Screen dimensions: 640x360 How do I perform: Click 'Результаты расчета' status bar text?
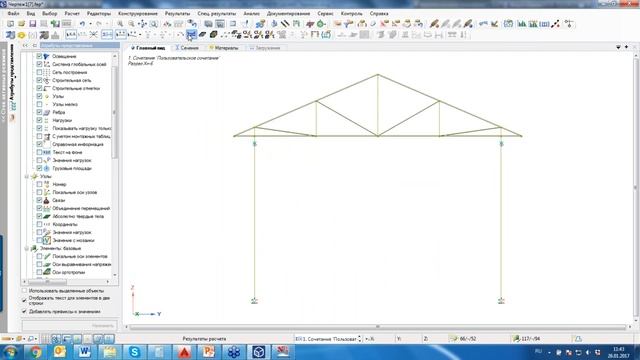click(204, 339)
